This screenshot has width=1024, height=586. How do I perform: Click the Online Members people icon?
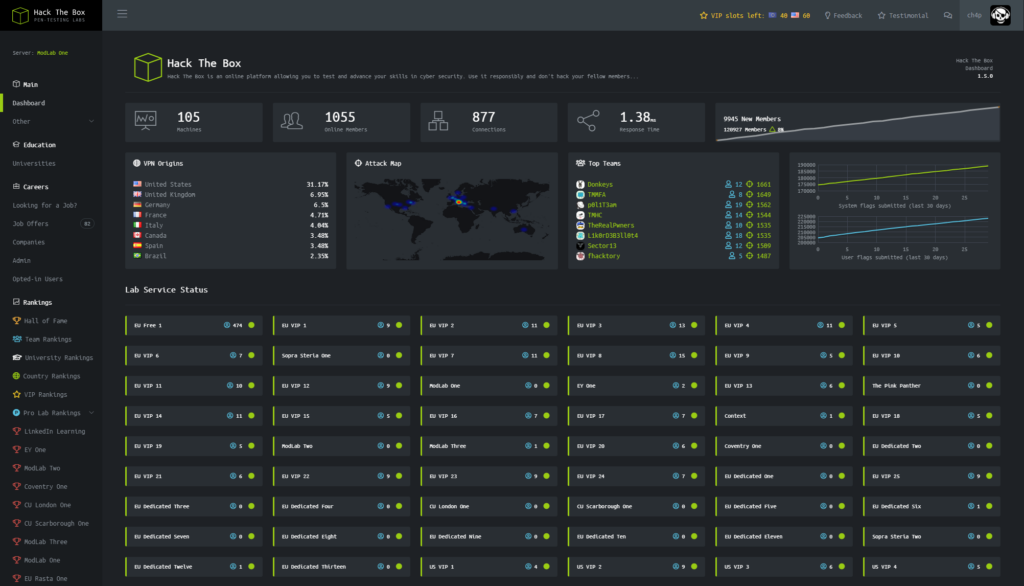pos(292,120)
